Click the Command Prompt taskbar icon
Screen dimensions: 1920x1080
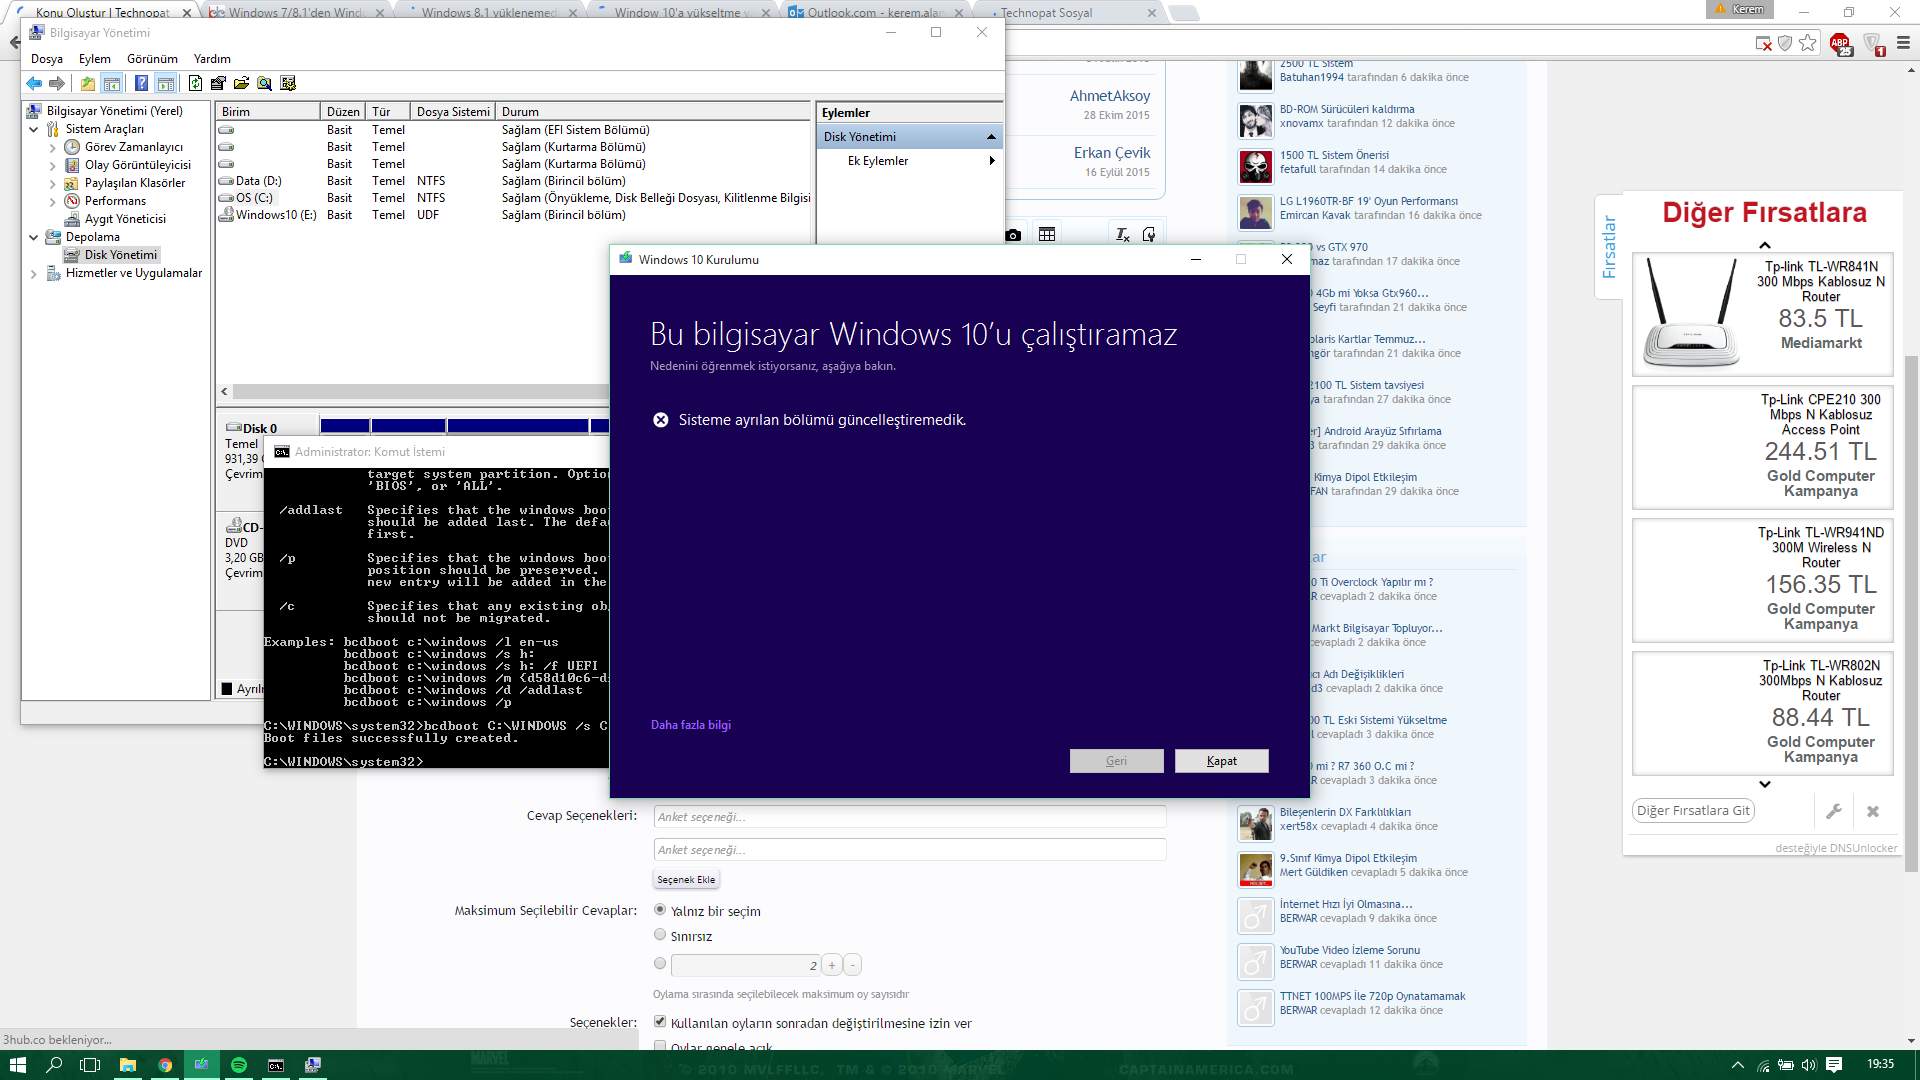click(276, 1065)
